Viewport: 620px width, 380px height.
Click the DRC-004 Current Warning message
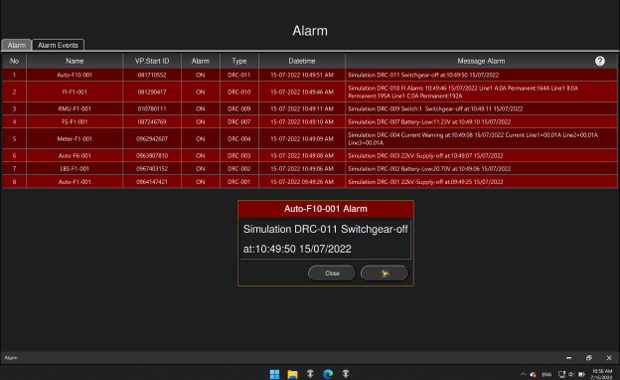[x=481, y=139]
